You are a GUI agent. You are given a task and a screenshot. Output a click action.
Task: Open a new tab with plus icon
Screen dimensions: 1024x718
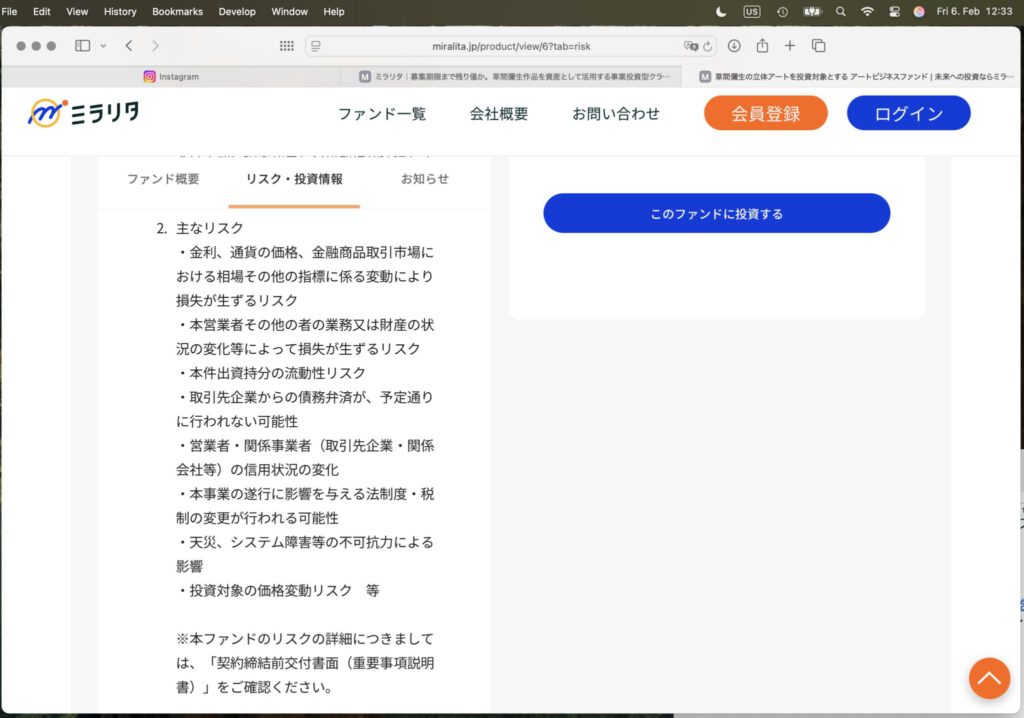(x=790, y=46)
